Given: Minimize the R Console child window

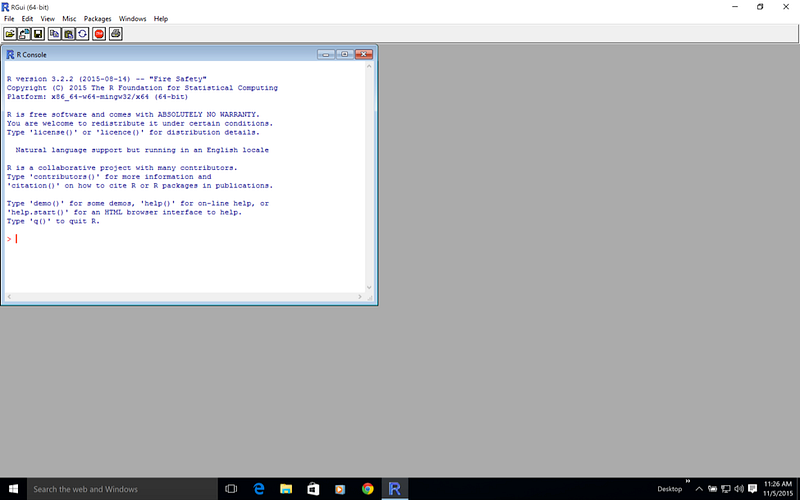Looking at the screenshot, I should point(326,54).
